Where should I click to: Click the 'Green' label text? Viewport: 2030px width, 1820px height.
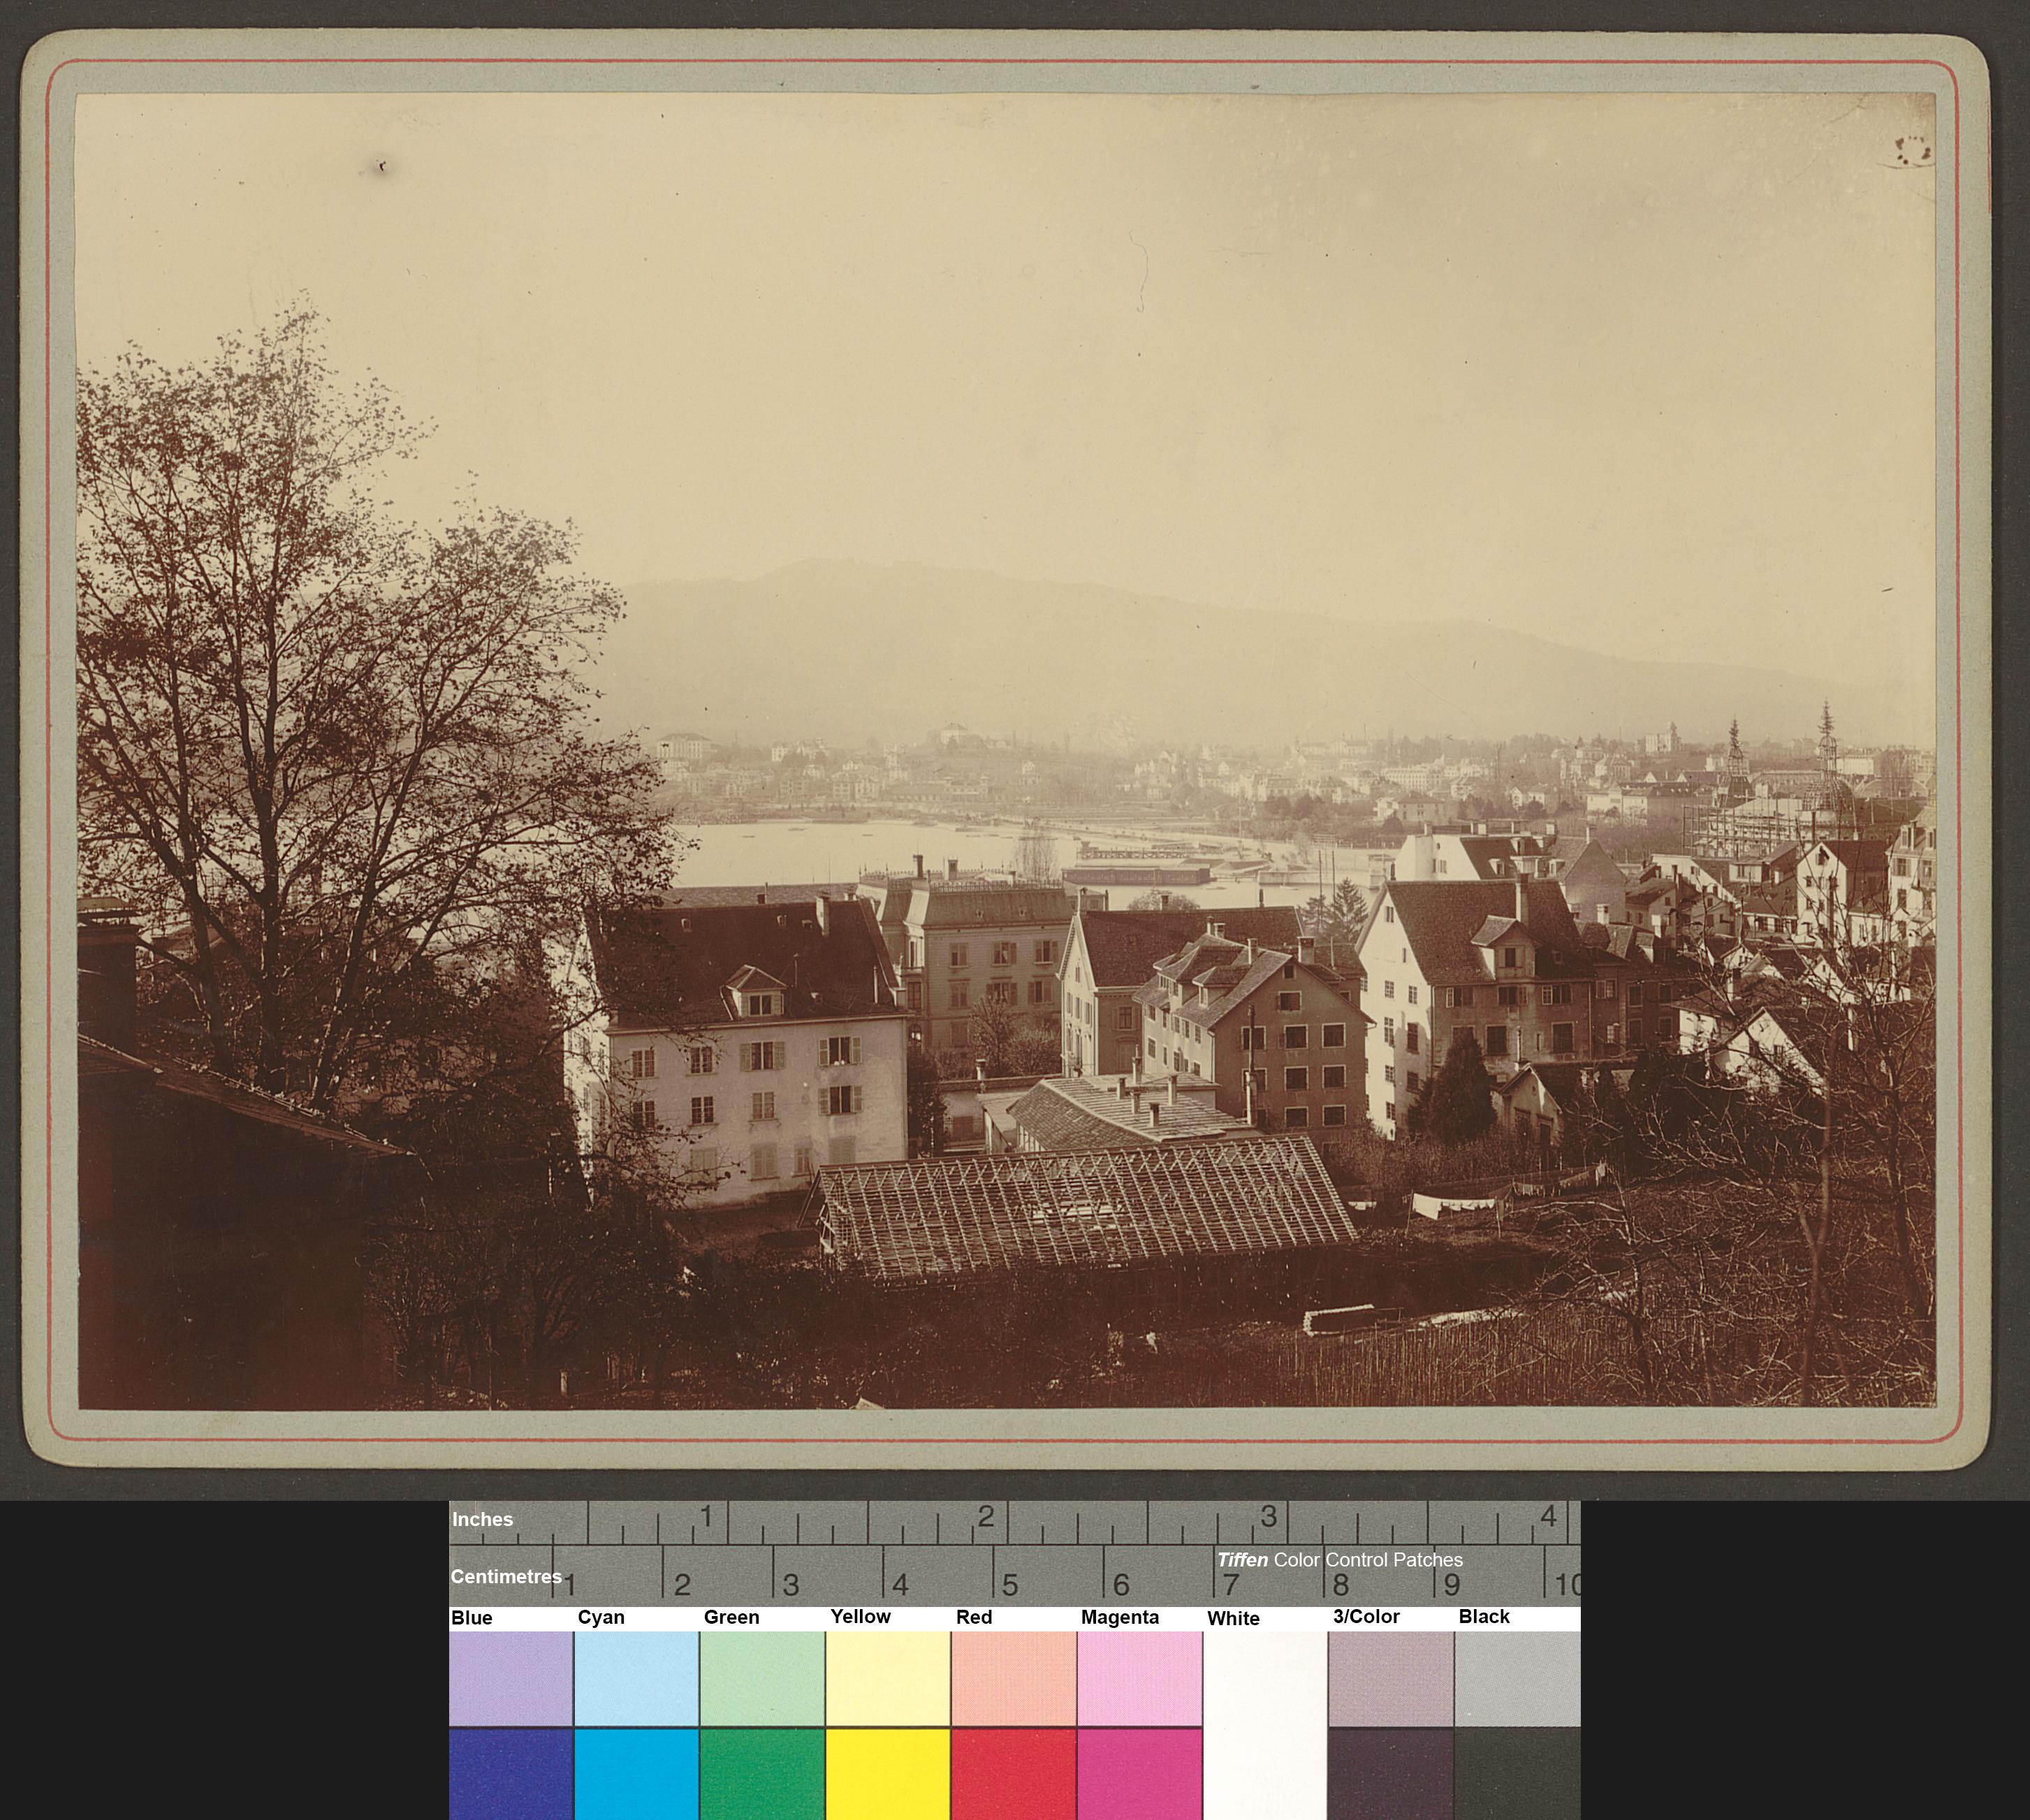click(731, 1618)
